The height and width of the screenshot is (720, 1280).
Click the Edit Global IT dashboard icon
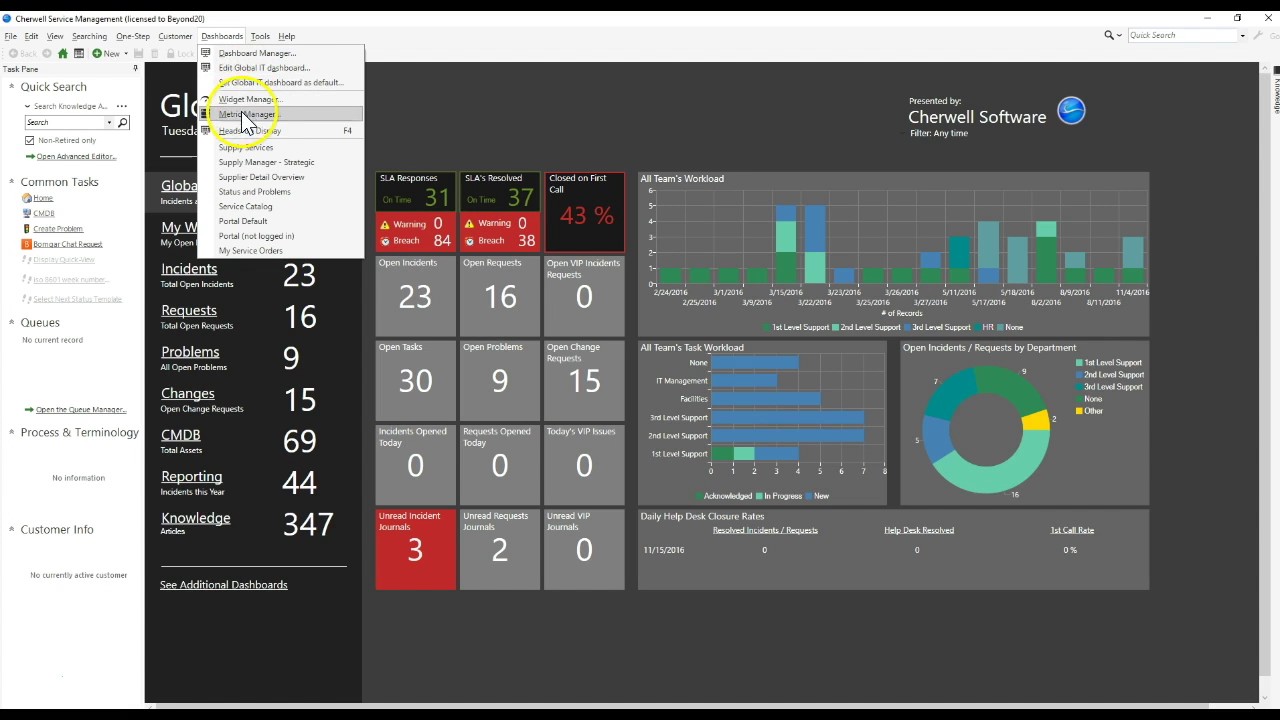coord(206,68)
